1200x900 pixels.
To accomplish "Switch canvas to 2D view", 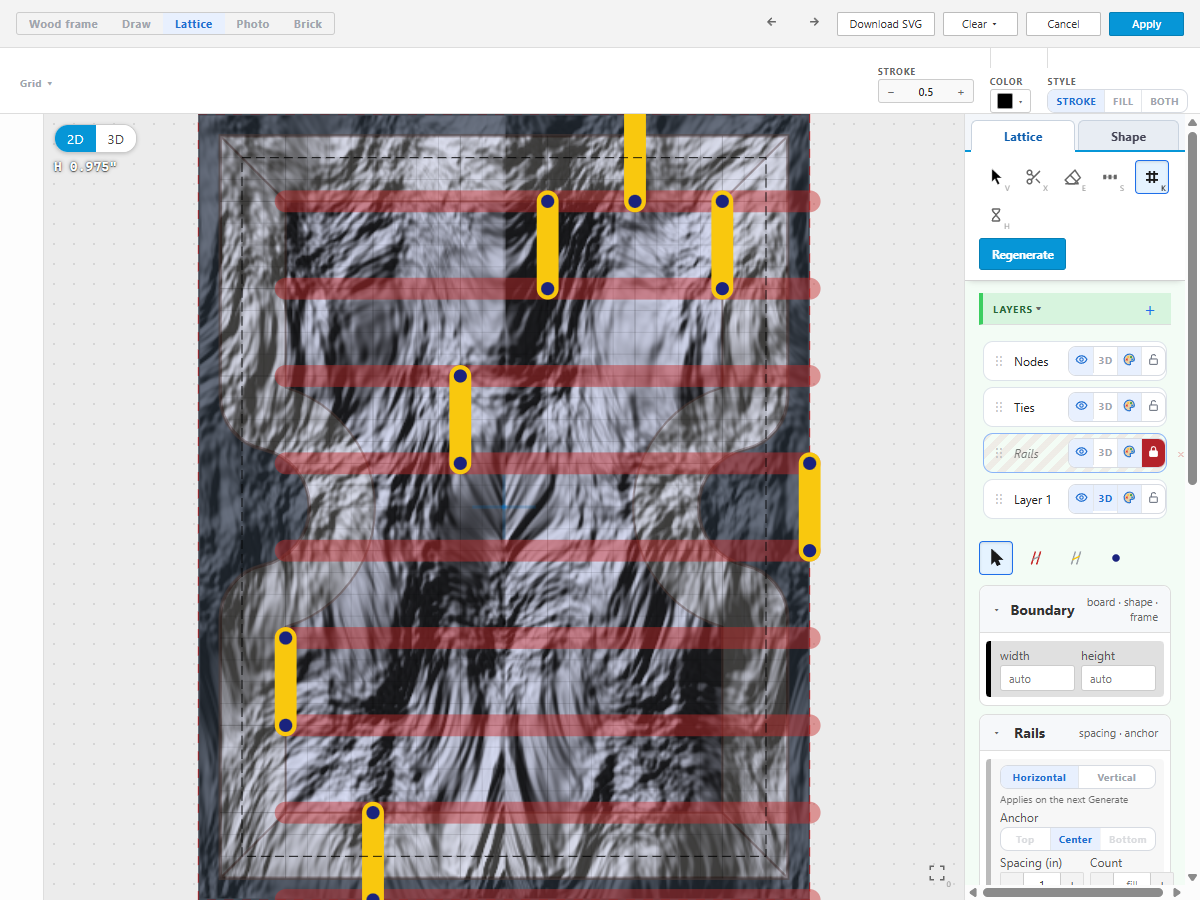I will point(75,139).
